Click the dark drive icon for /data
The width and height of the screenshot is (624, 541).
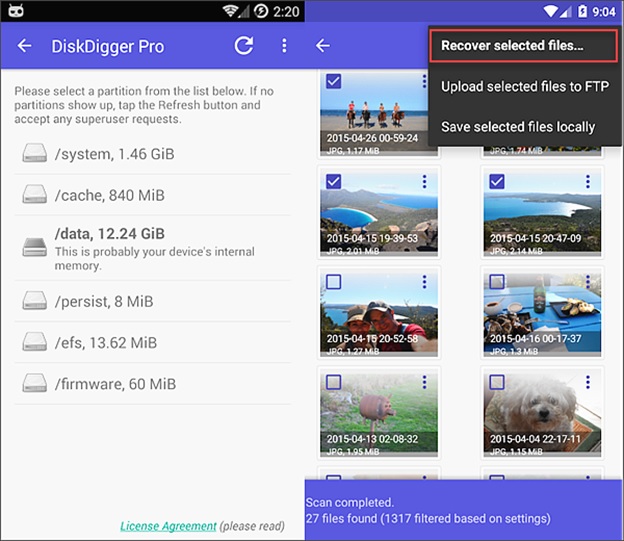point(35,247)
